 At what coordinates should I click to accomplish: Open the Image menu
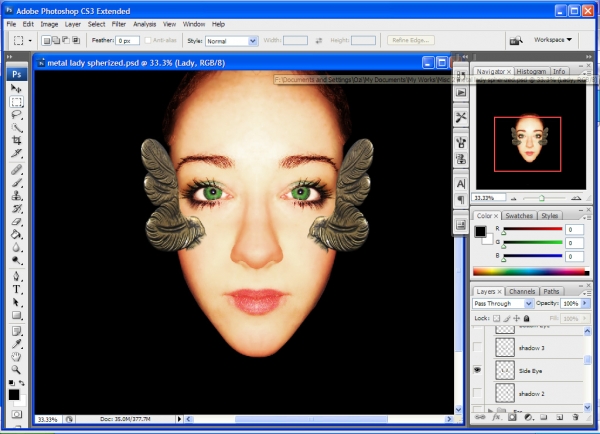[x=49, y=24]
